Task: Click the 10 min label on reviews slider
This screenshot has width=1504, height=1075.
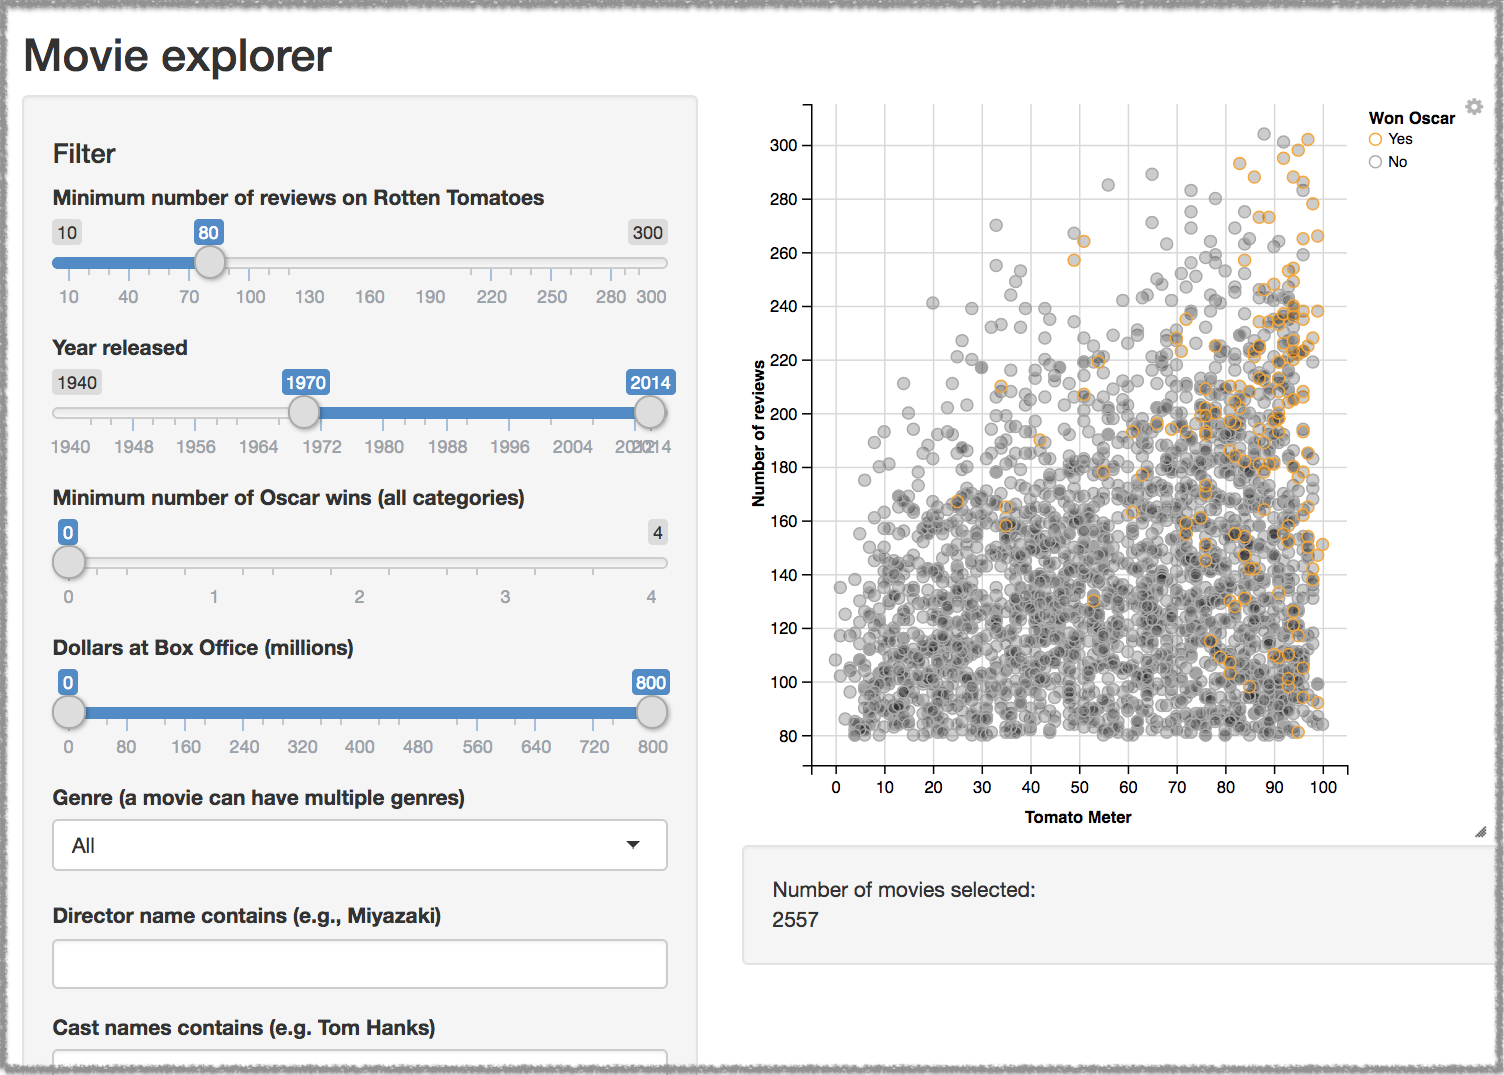Action: (x=67, y=233)
